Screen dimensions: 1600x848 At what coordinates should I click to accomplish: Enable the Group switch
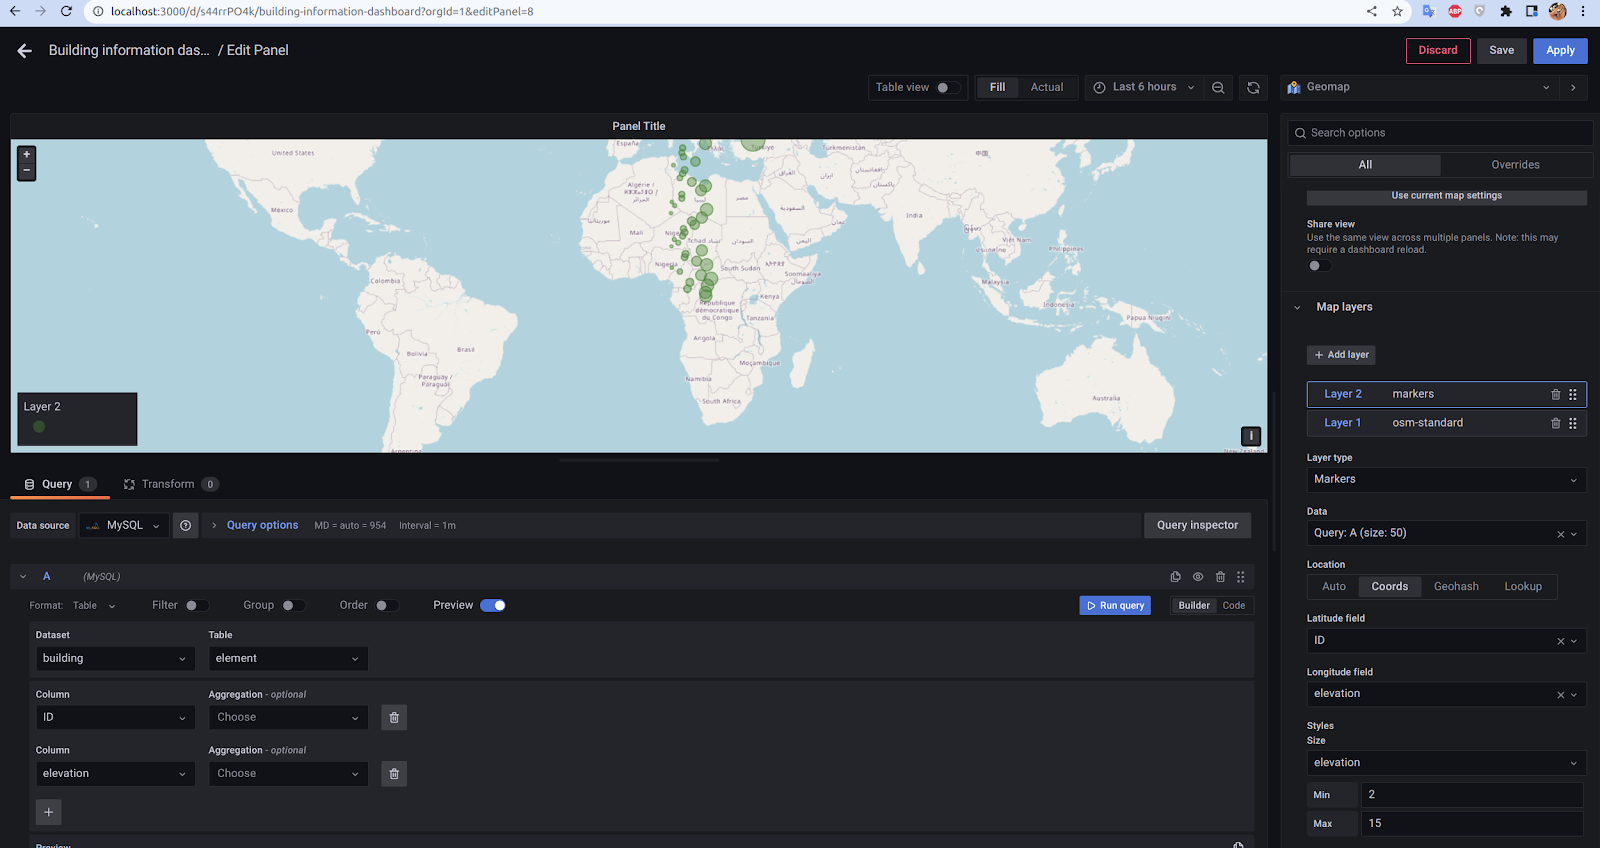[294, 606]
